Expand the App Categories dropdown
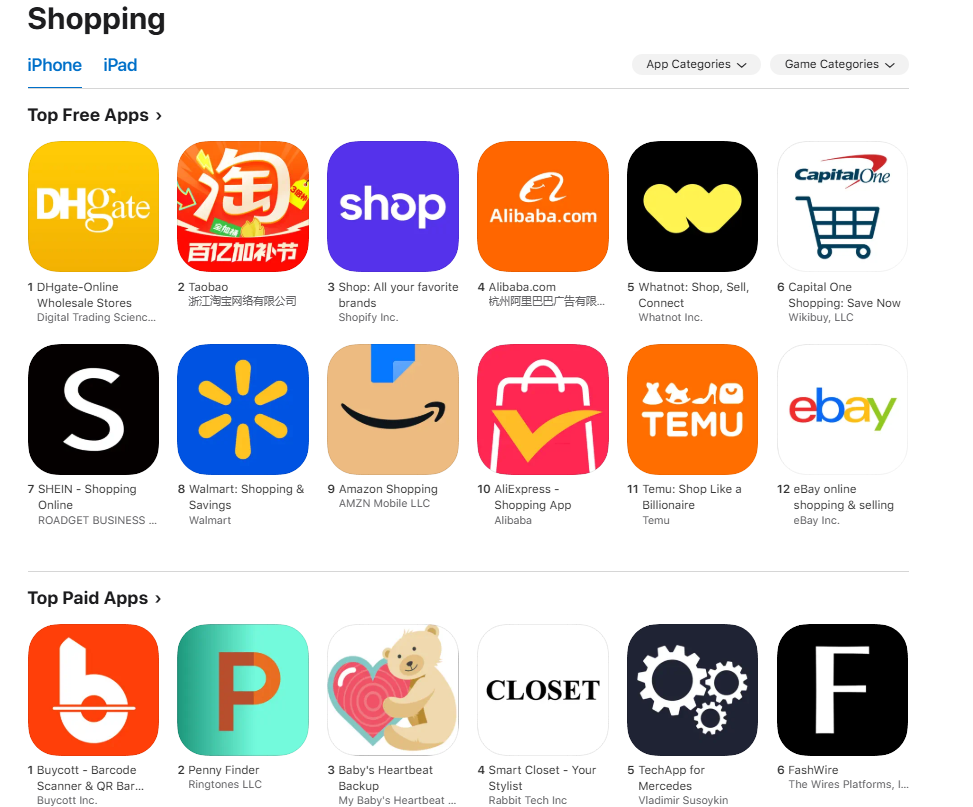 click(696, 65)
